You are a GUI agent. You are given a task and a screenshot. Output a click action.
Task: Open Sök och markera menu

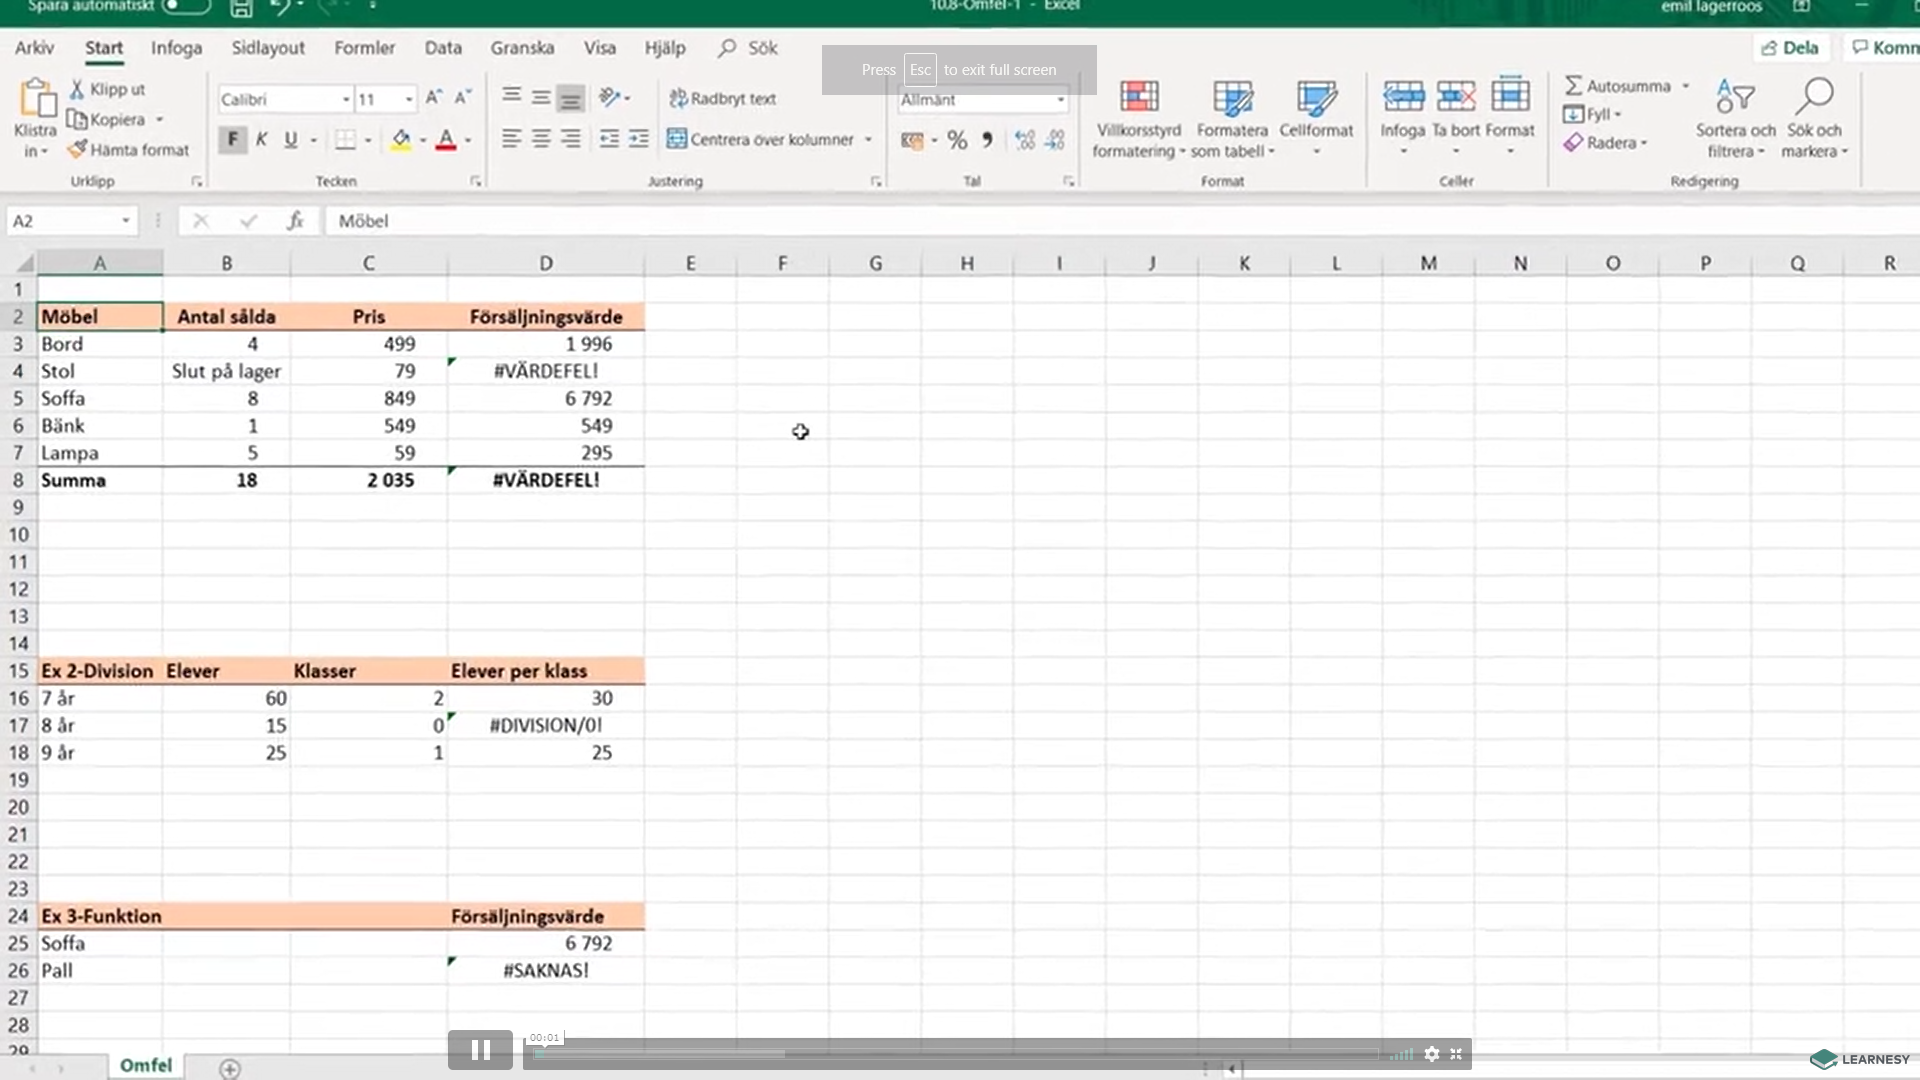[1814, 119]
